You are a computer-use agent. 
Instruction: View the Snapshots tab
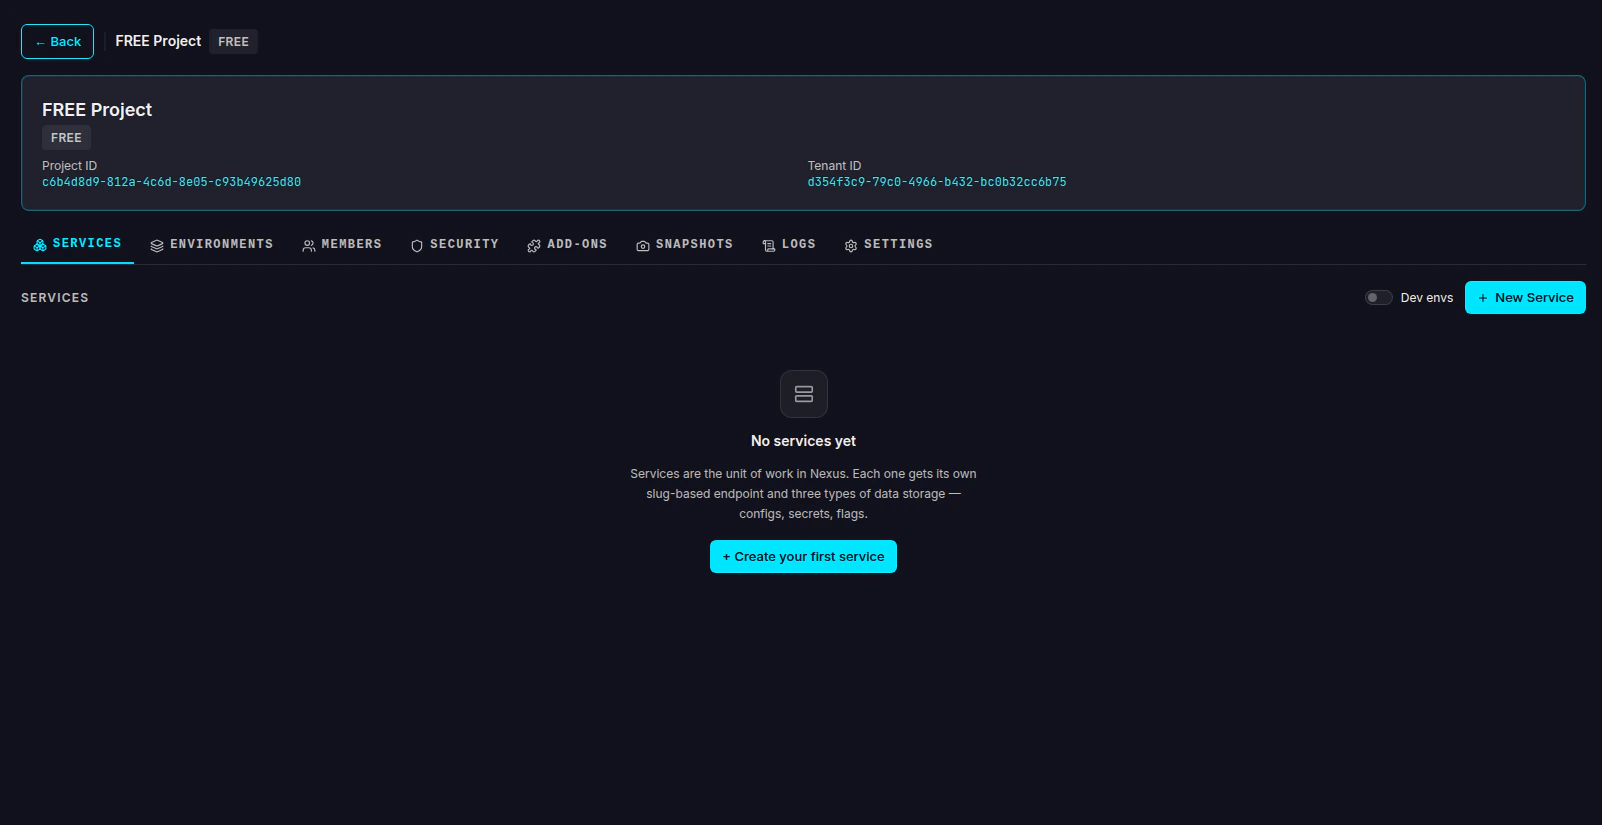coord(685,245)
